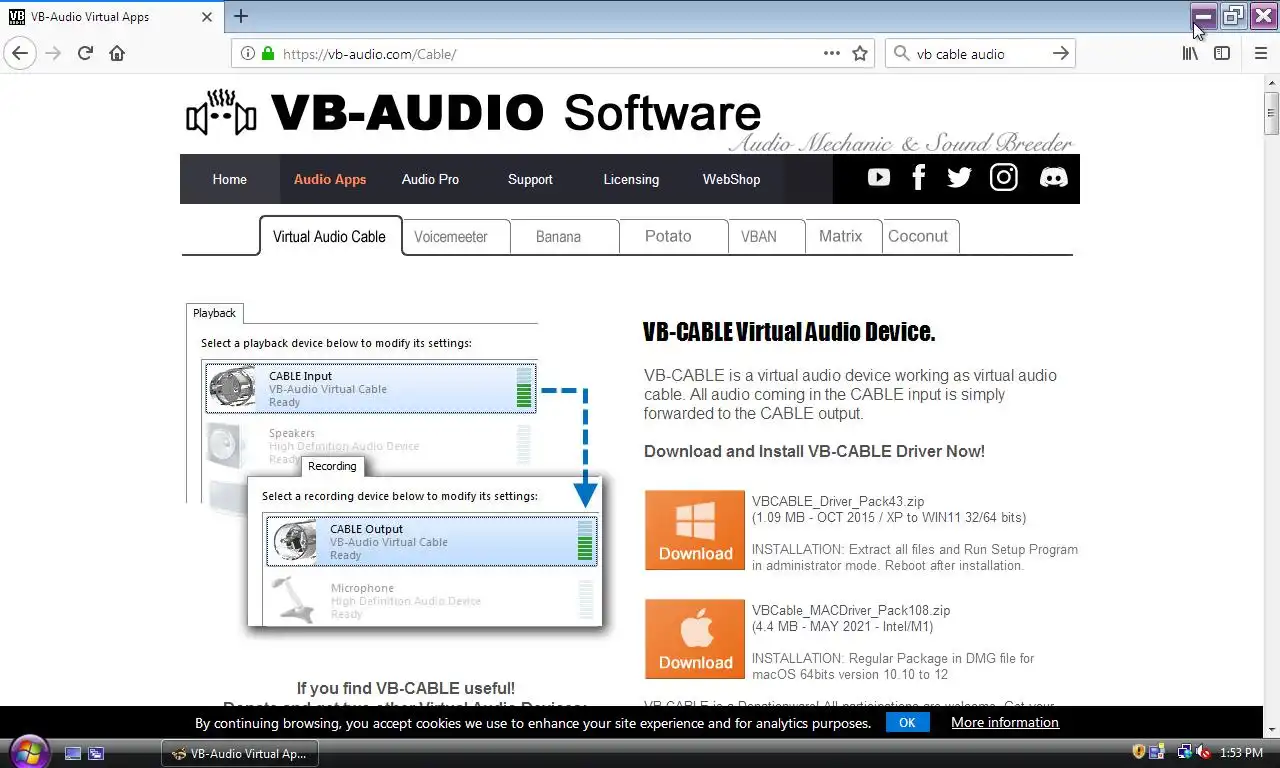Viewport: 1280px width, 768px height.
Task: Click the VB-Audio speaker logo
Action: click(x=222, y=113)
